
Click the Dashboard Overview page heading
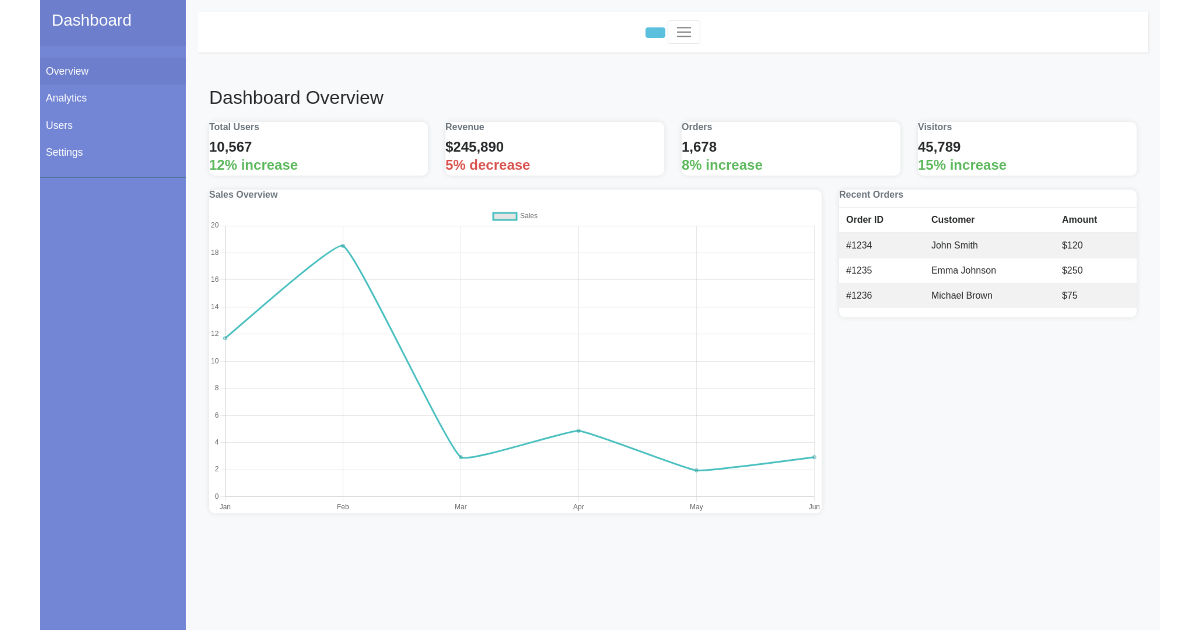296,98
